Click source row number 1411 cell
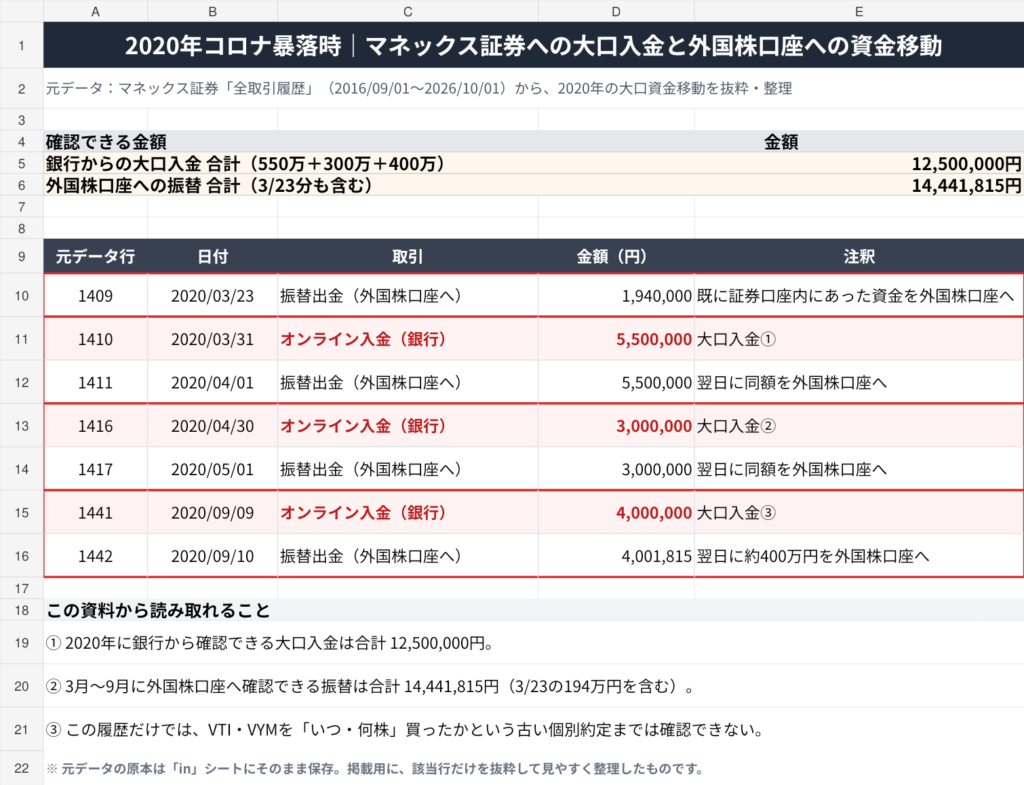This screenshot has width=1024, height=785. pyautogui.click(x=95, y=382)
